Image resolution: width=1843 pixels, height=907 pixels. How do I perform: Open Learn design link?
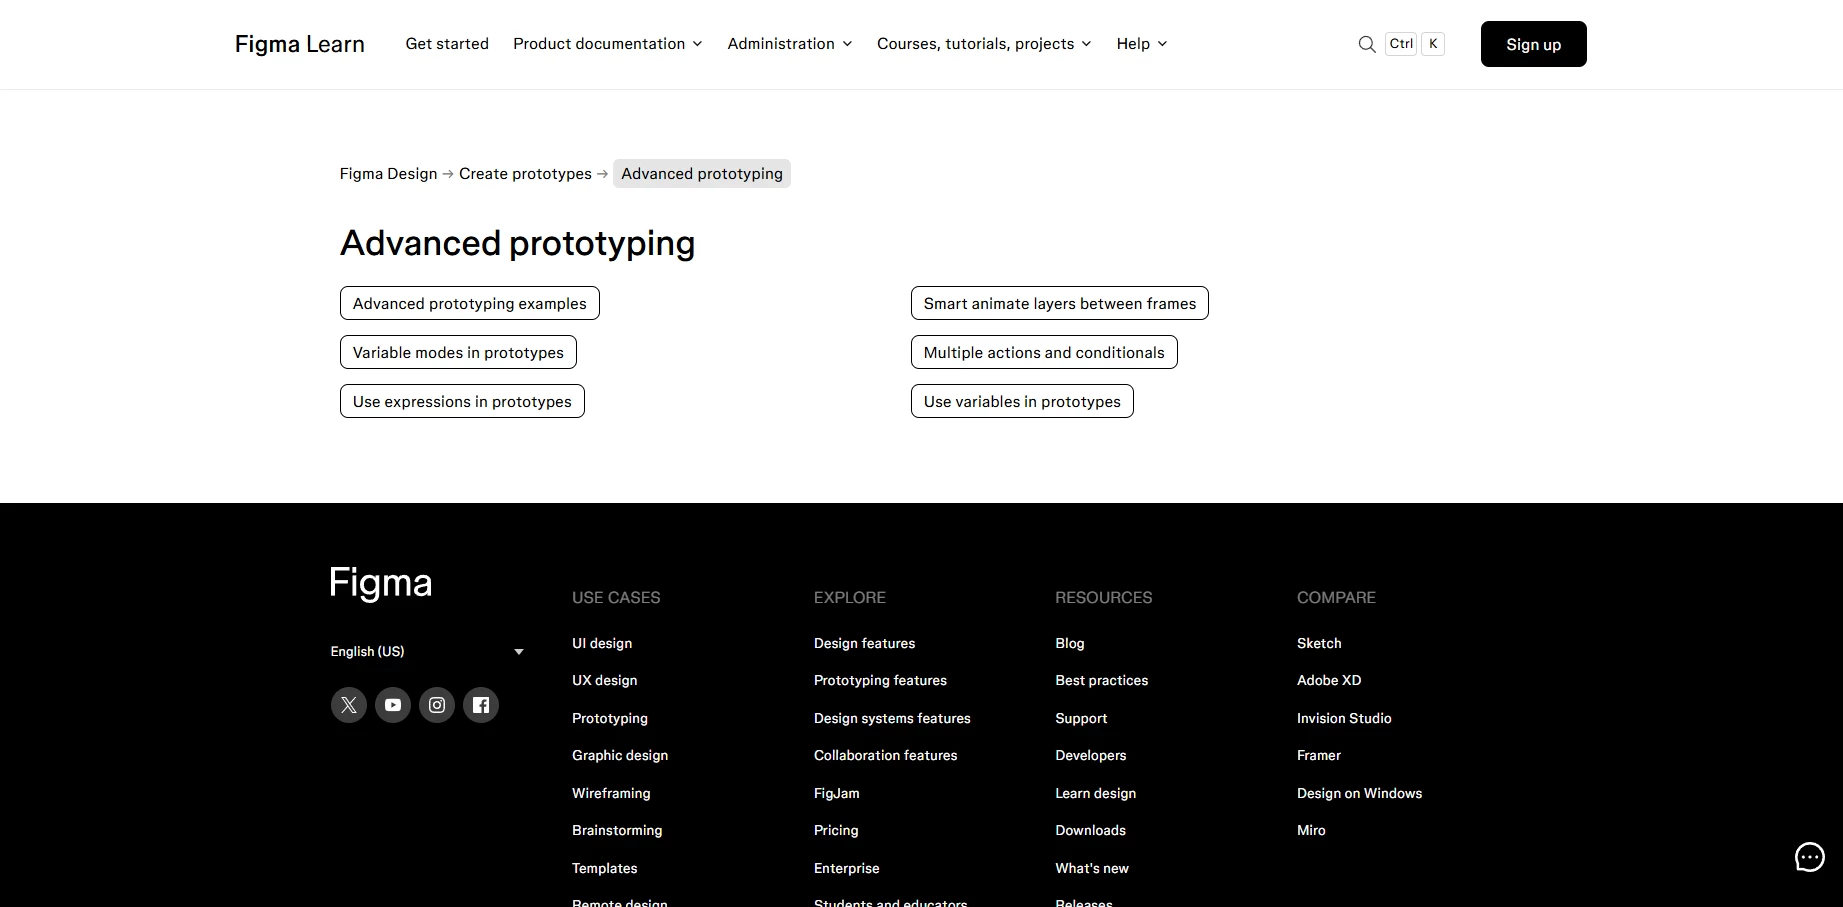coord(1095,793)
